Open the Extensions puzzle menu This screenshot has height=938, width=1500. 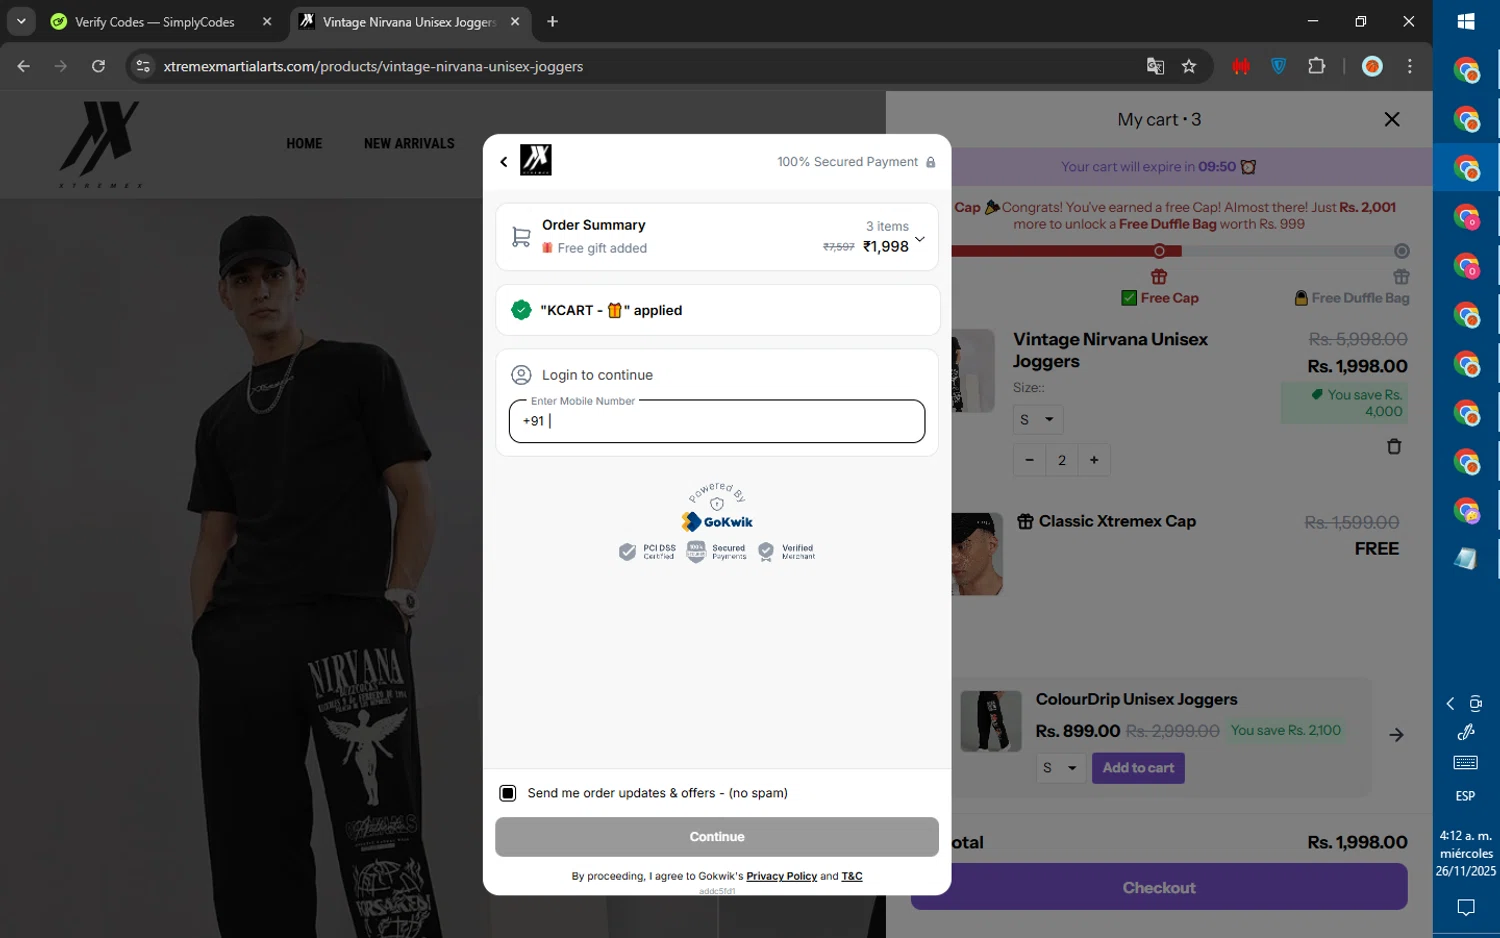pyautogui.click(x=1316, y=66)
